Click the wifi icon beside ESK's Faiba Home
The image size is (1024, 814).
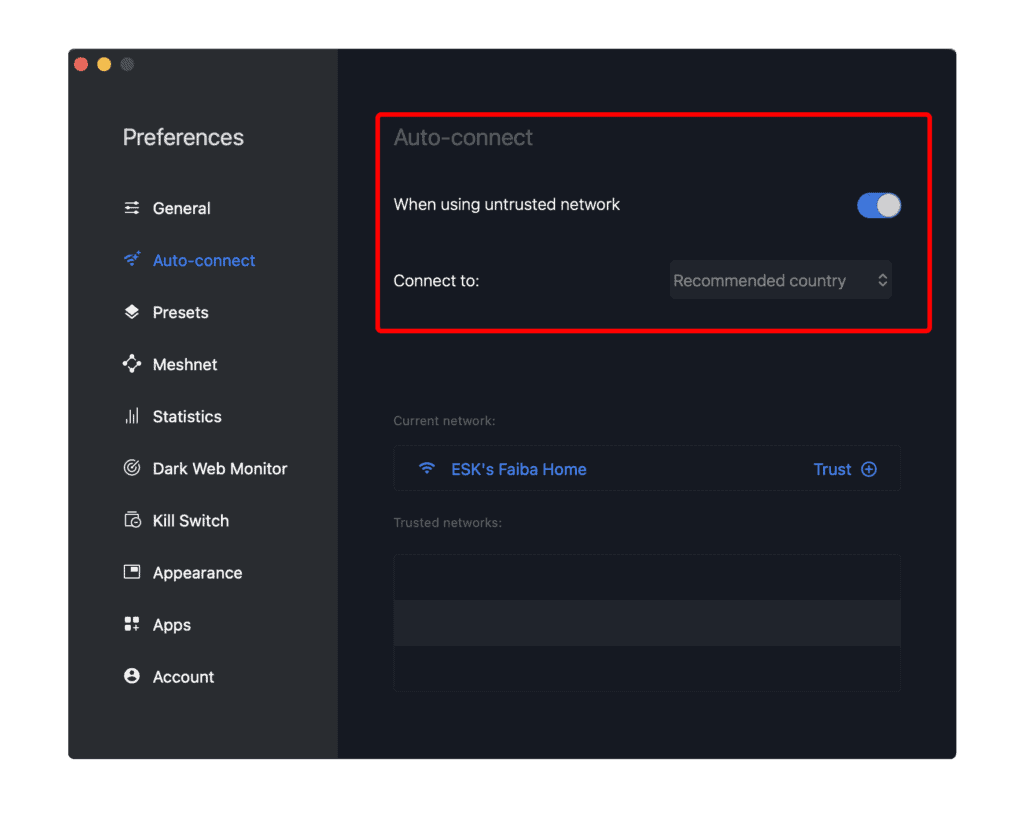coord(427,468)
